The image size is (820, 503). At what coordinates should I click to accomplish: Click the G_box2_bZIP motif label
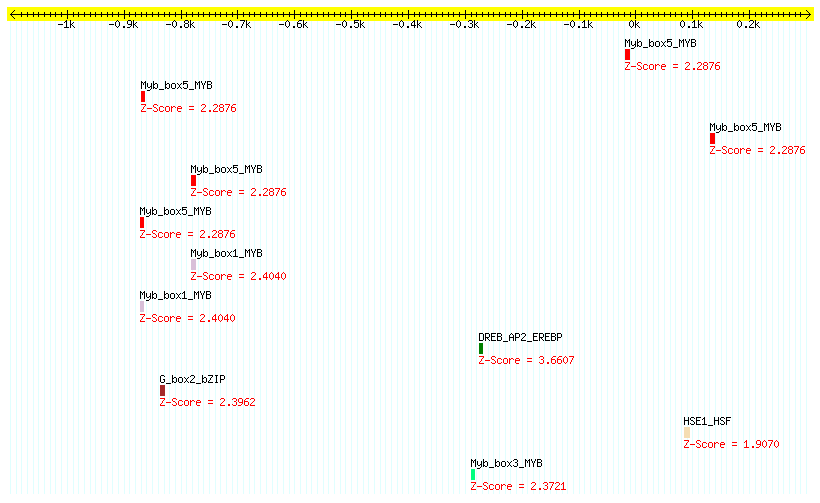point(192,380)
